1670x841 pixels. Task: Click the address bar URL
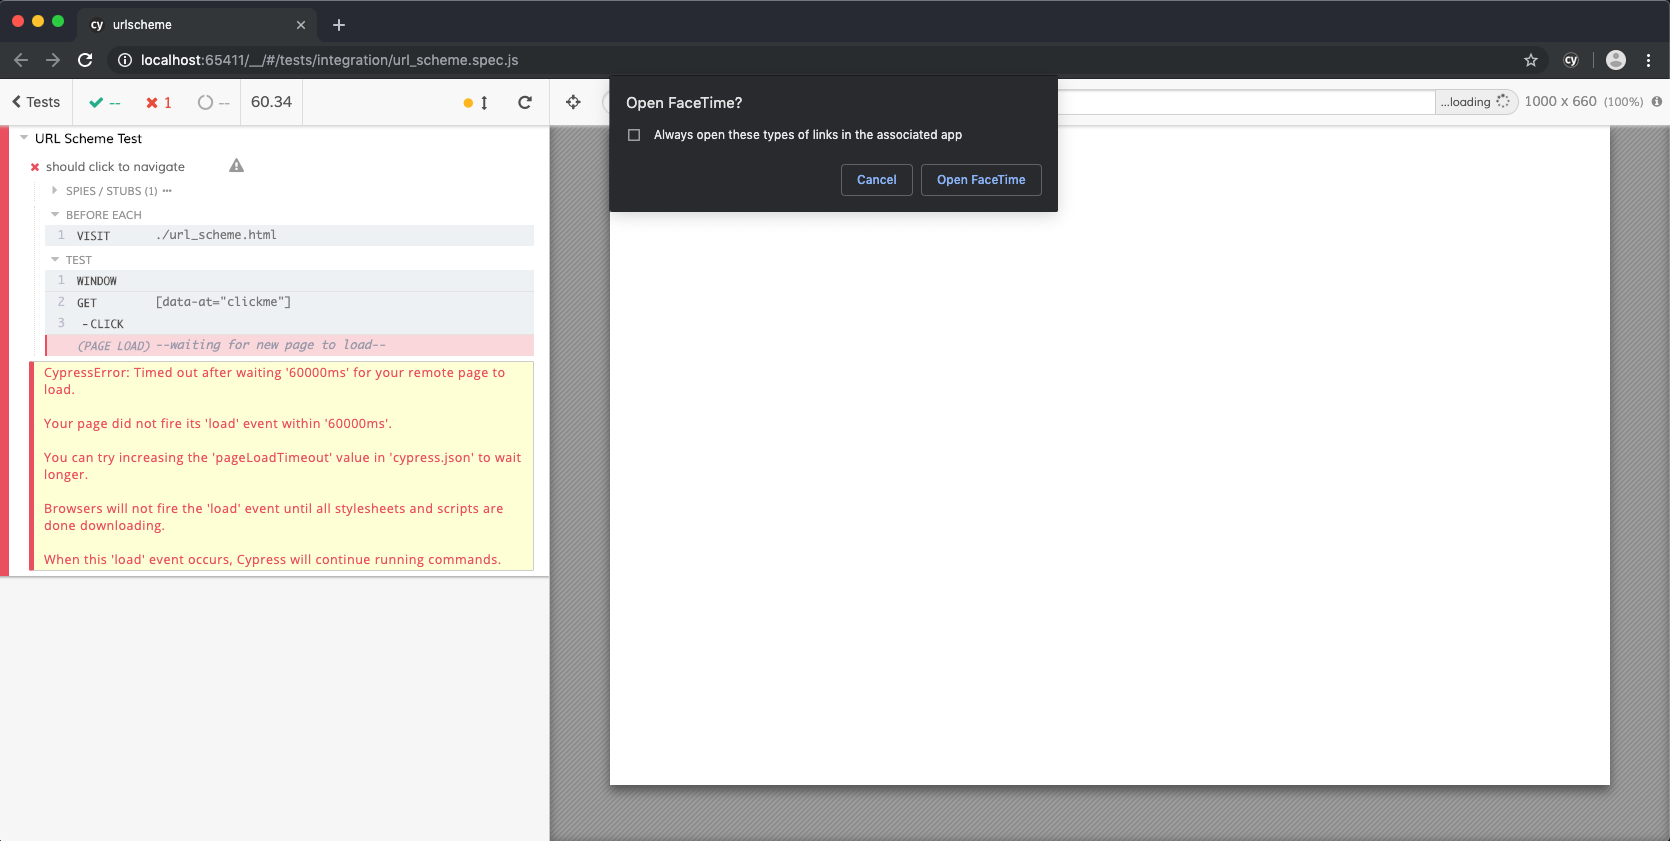tap(329, 60)
